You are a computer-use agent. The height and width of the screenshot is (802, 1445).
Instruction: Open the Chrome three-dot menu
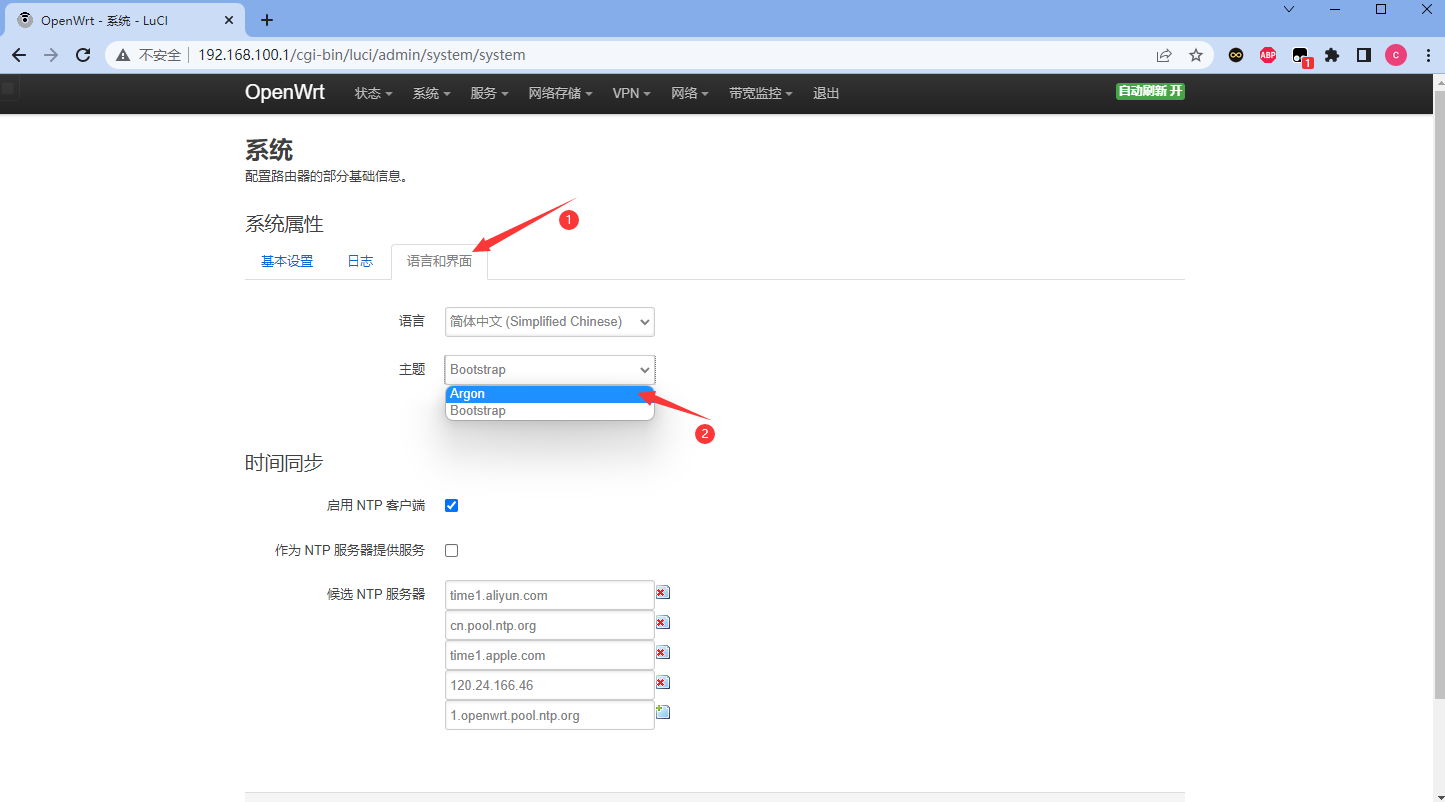click(1428, 55)
